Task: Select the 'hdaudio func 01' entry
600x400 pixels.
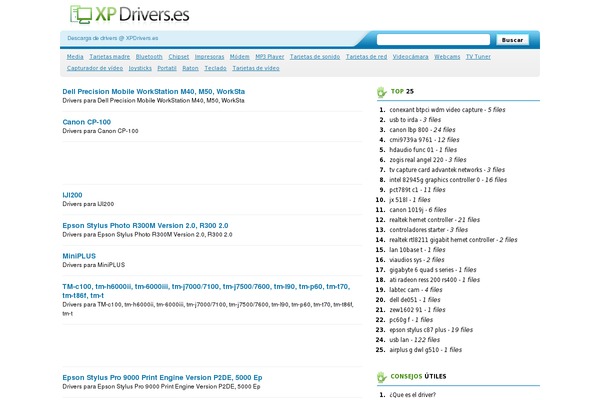Action: [x=423, y=150]
